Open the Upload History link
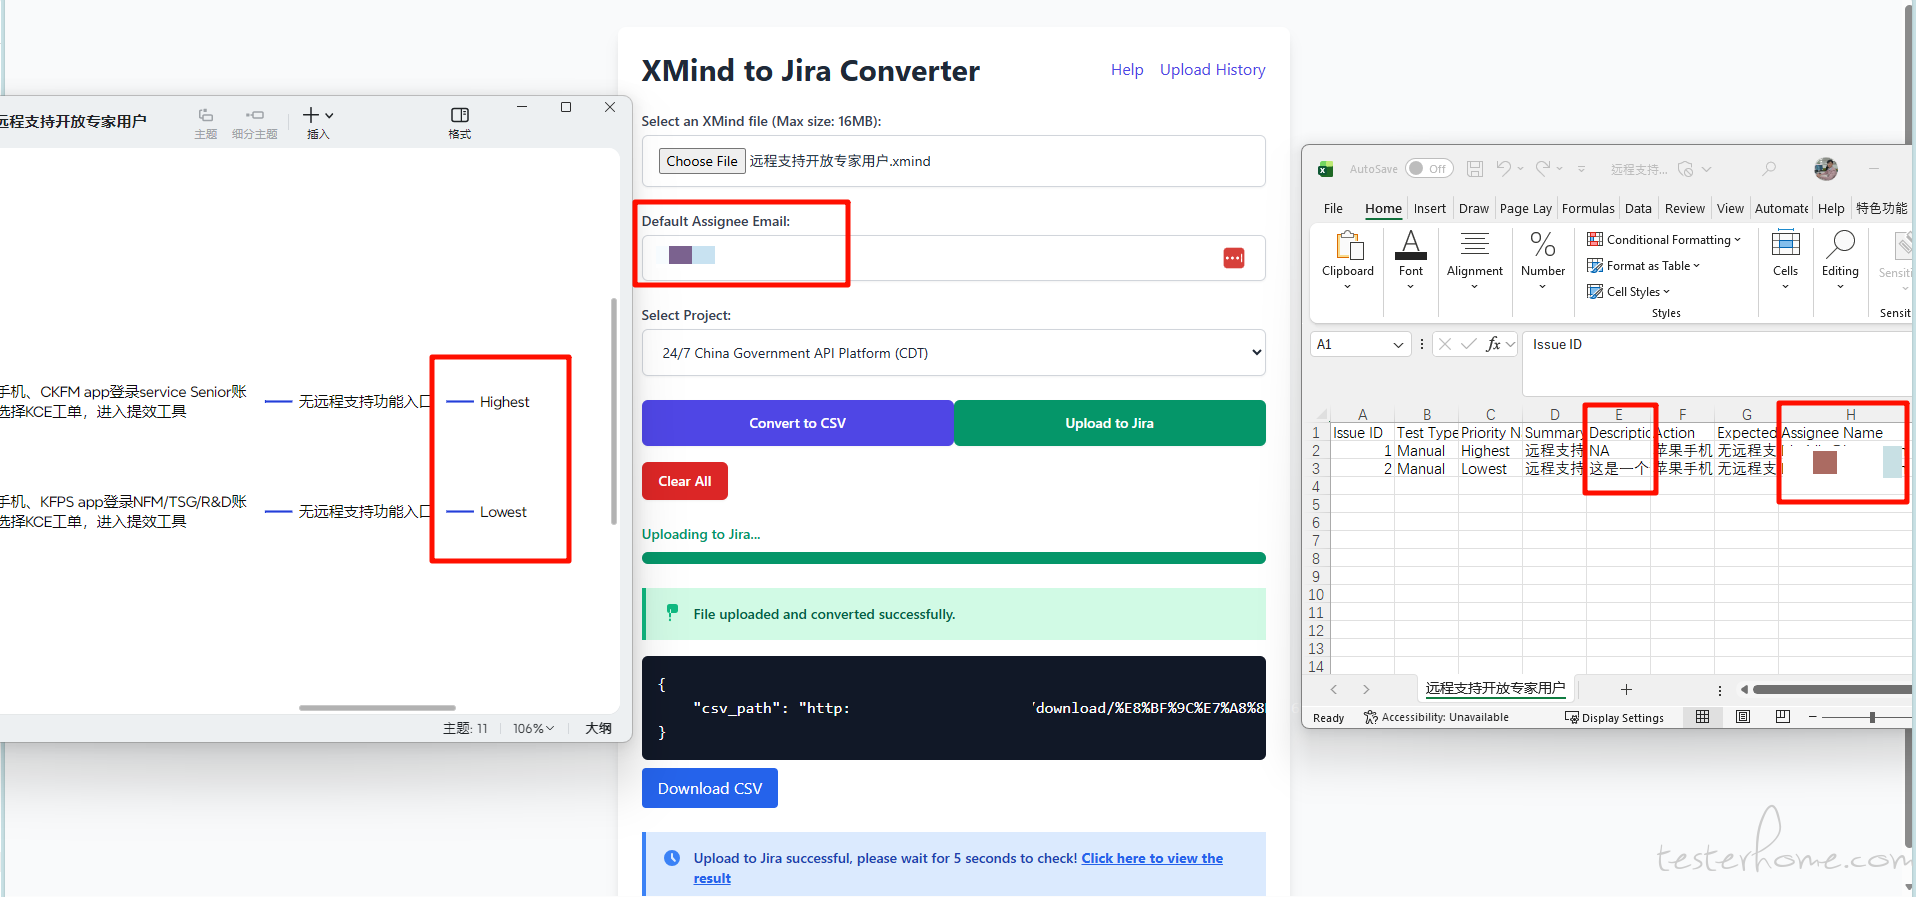 click(1212, 70)
